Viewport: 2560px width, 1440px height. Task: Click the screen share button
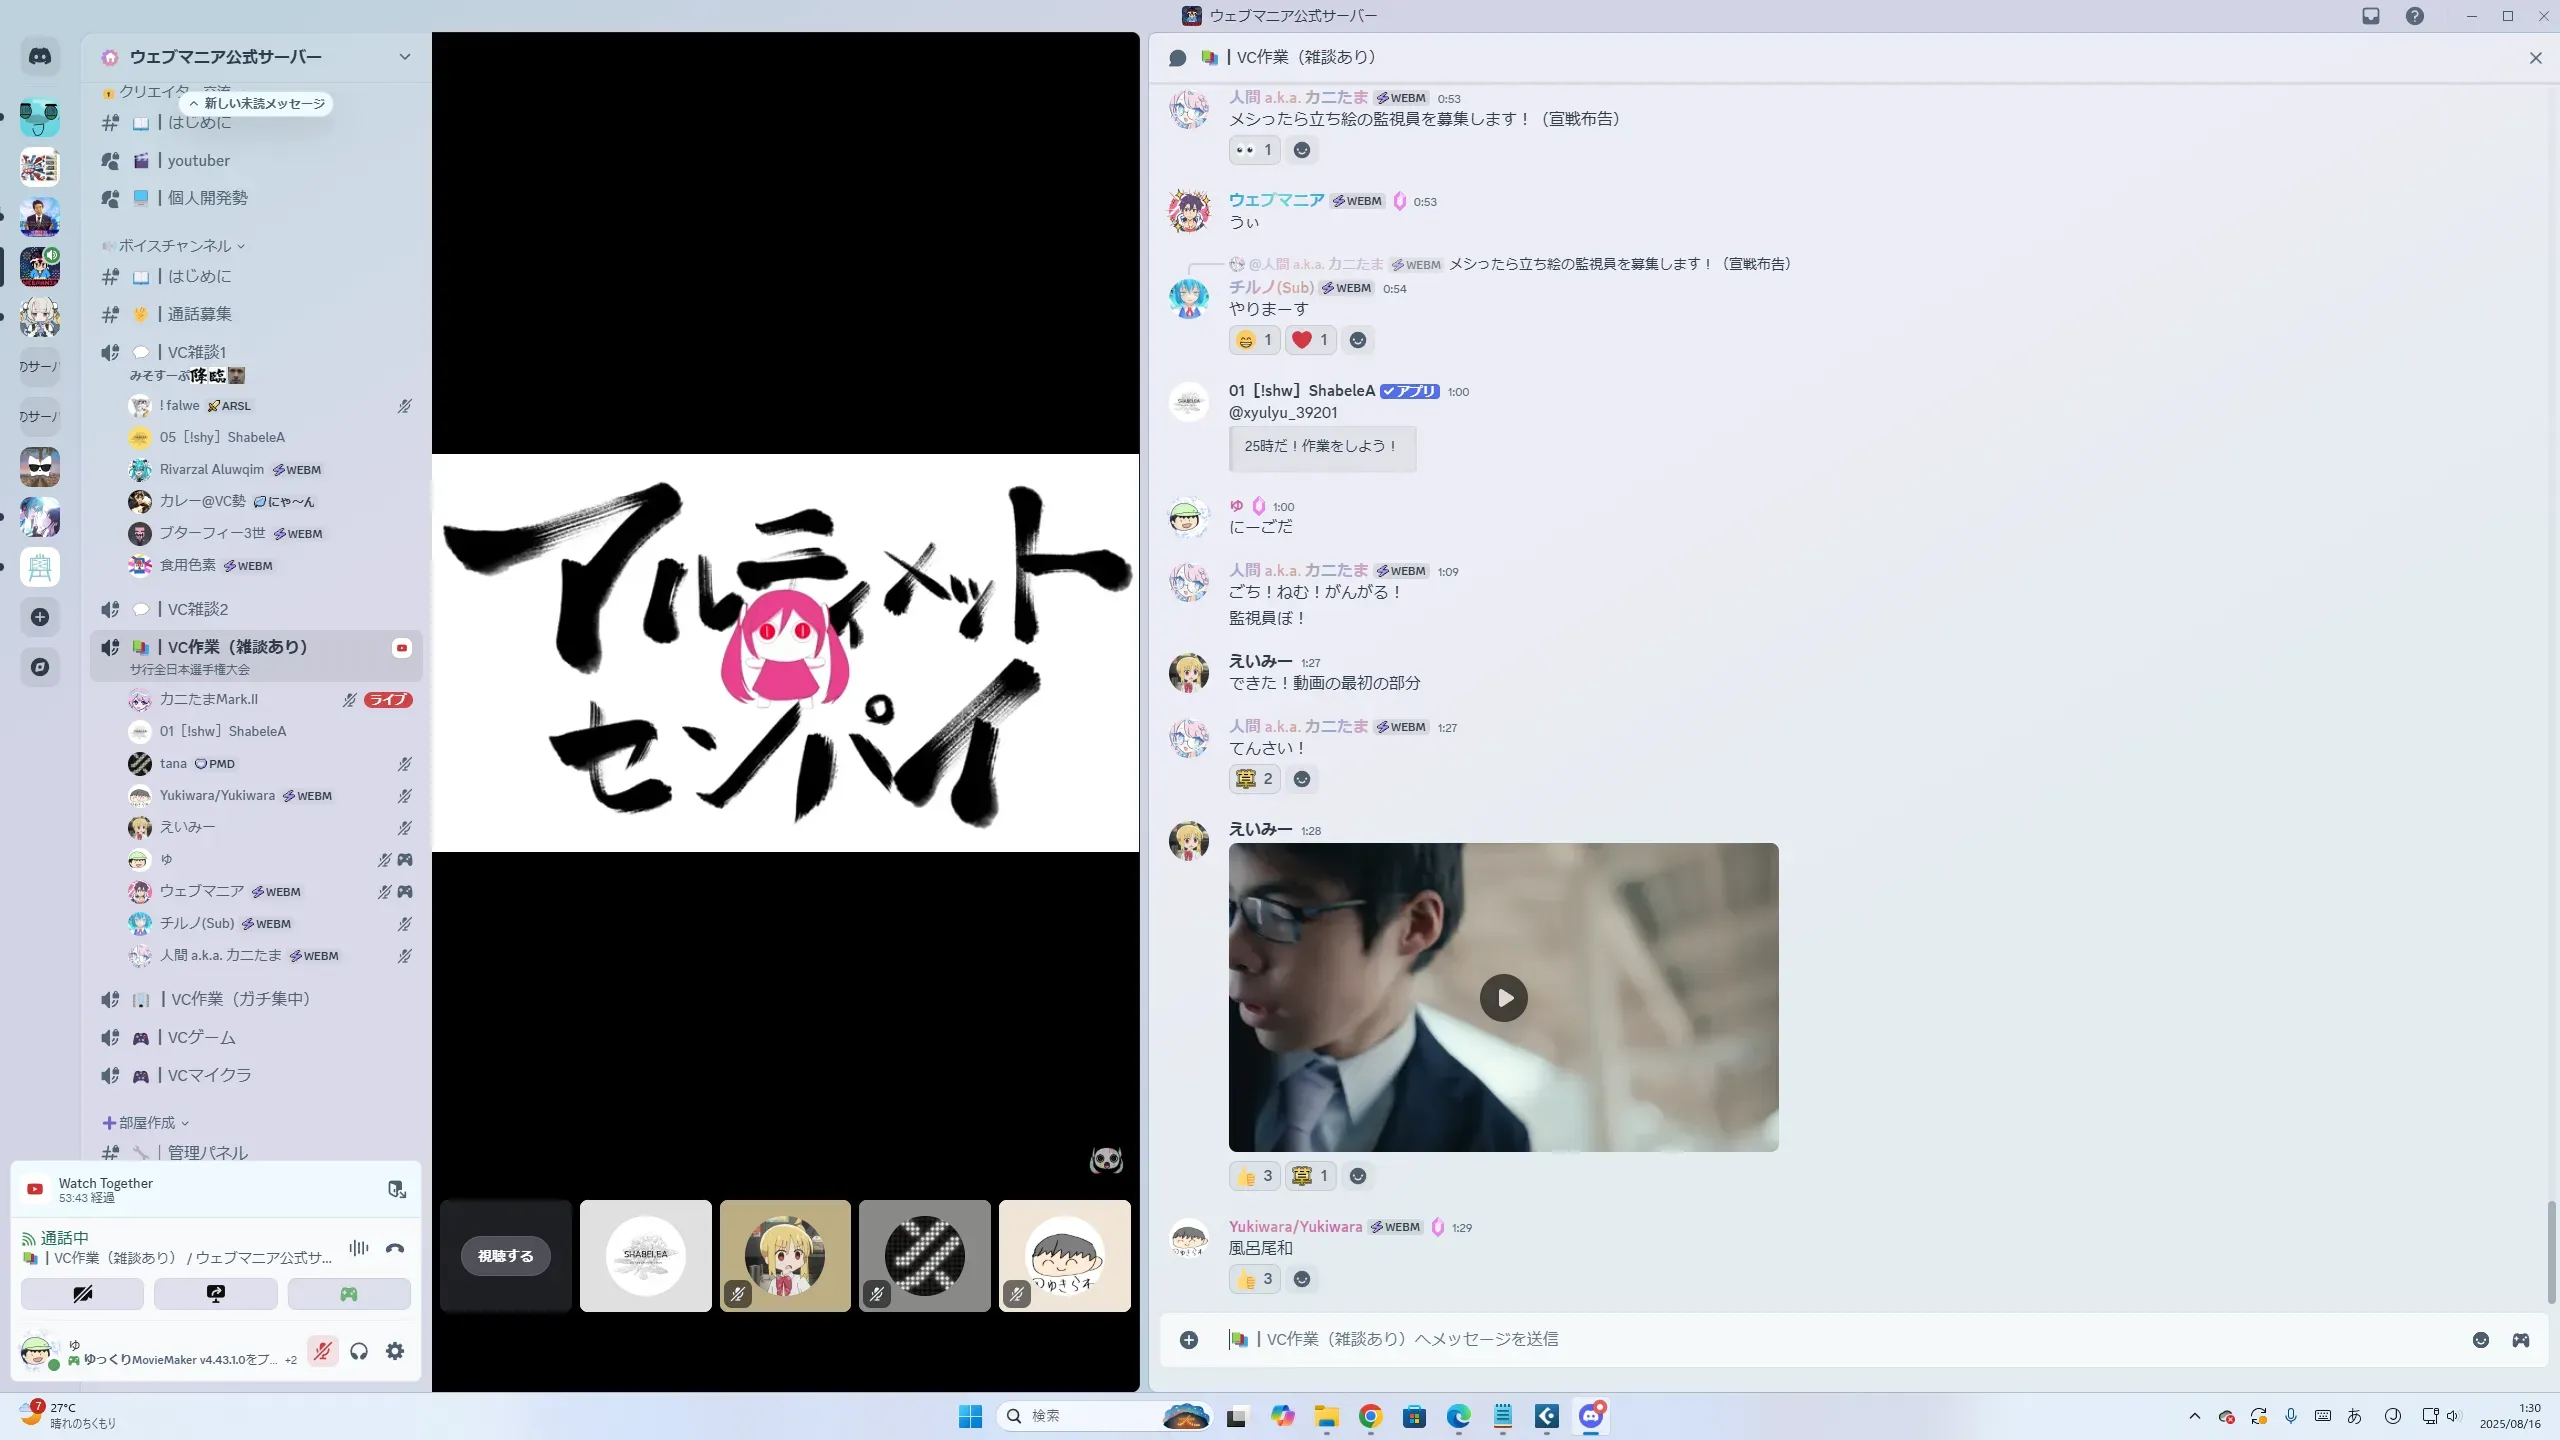[215, 1294]
